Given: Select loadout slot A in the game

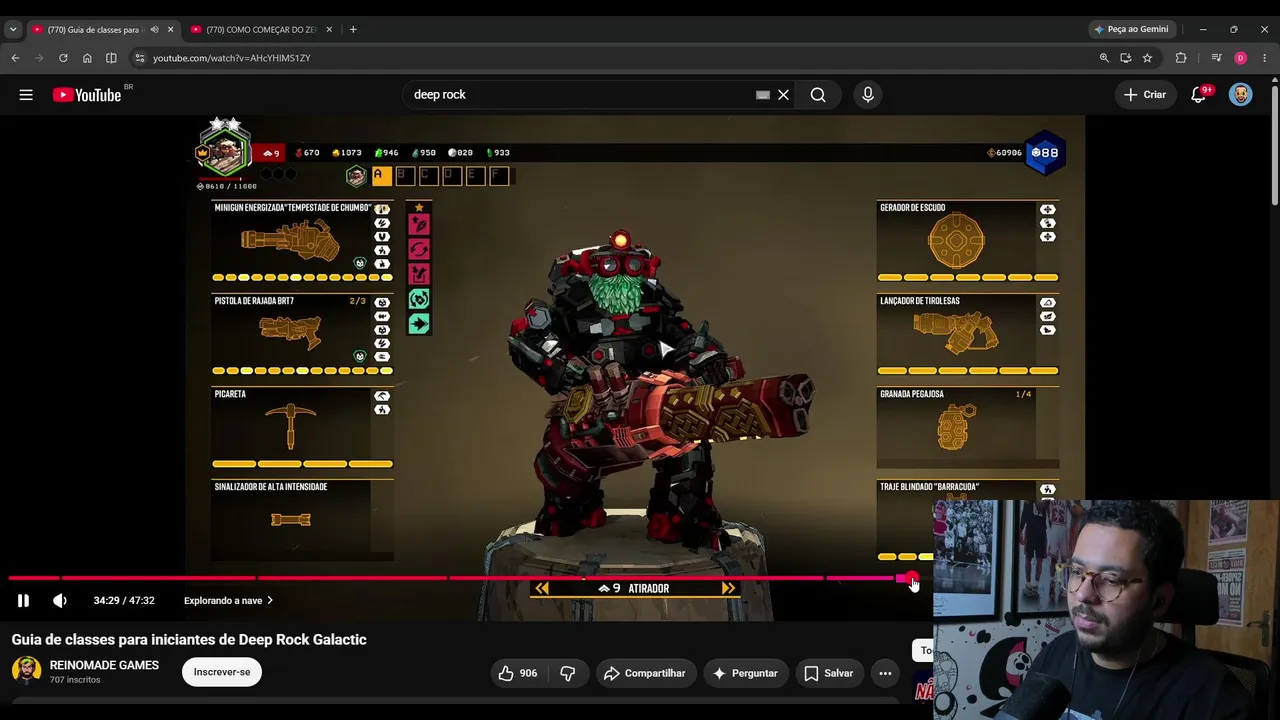Looking at the screenshot, I should (380, 176).
